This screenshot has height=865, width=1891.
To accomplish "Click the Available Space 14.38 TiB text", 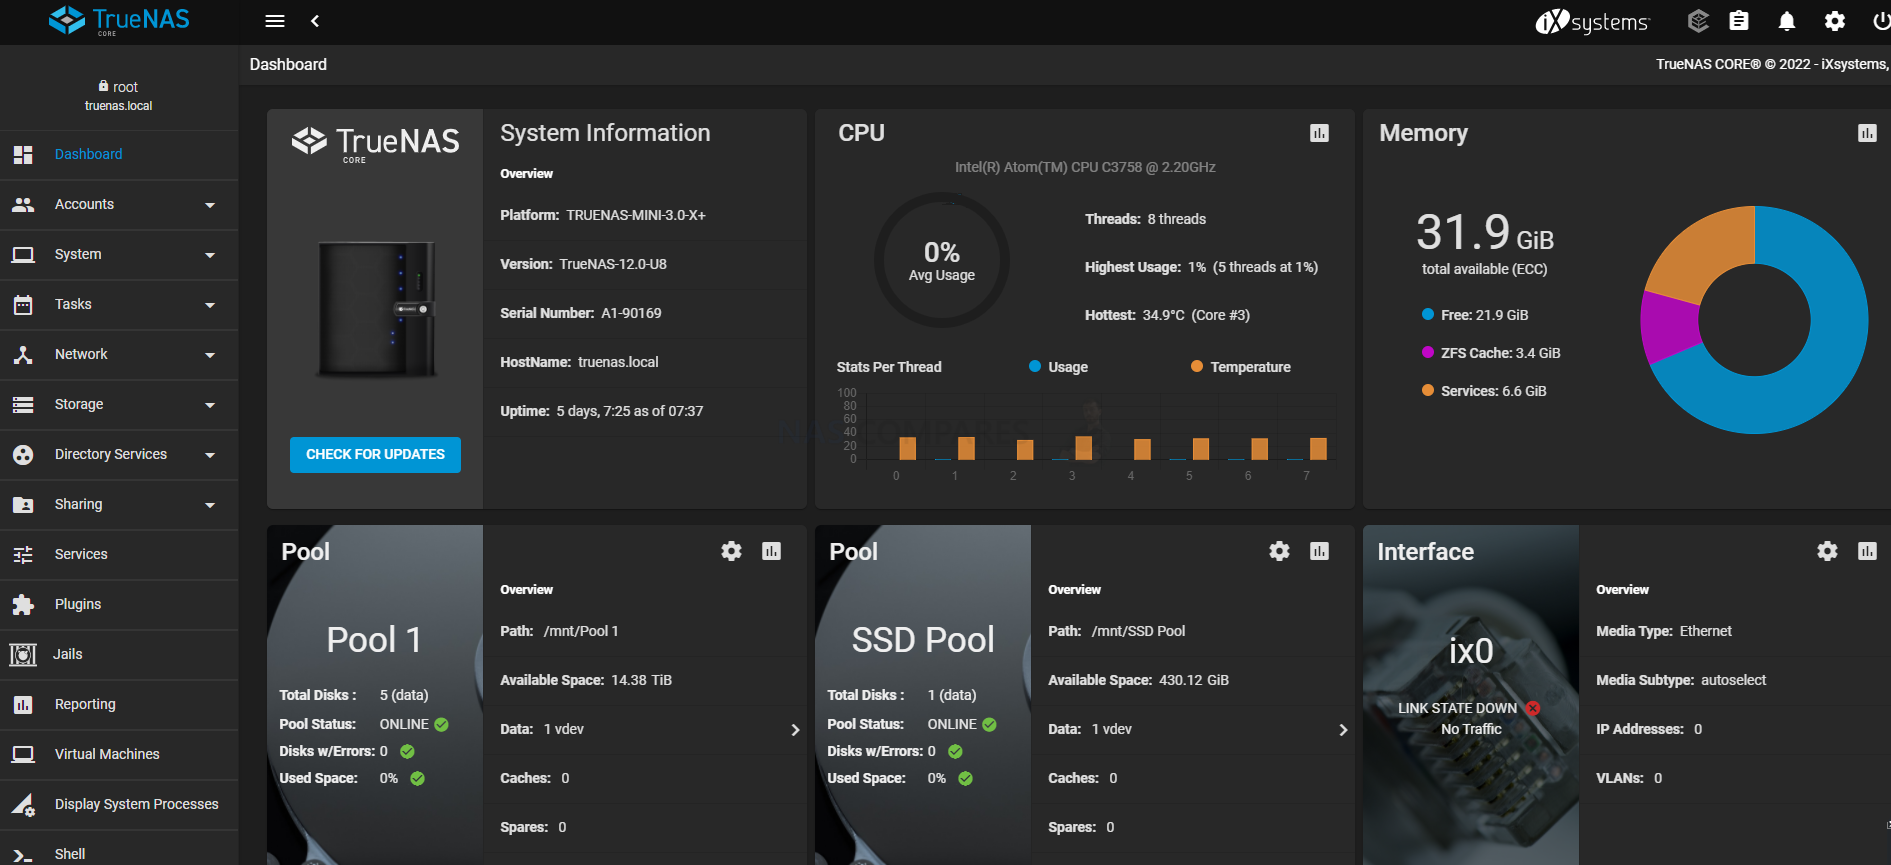I will (586, 680).
